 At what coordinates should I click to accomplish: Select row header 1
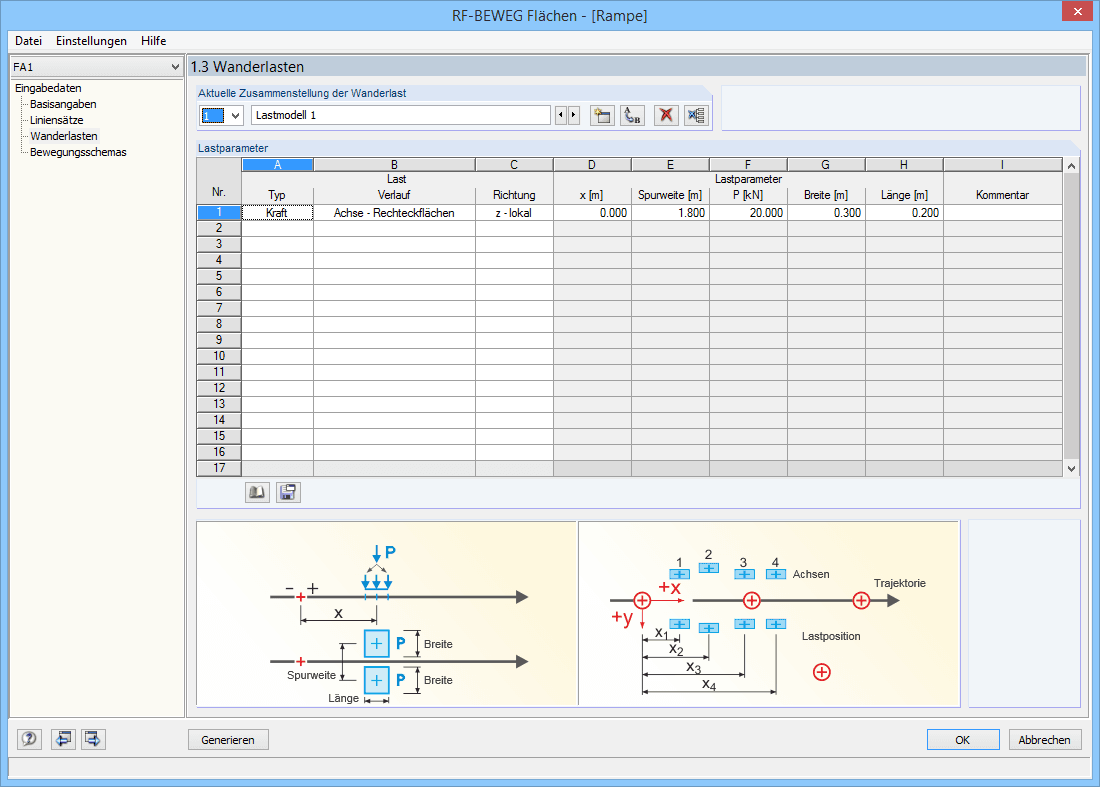[x=219, y=213]
